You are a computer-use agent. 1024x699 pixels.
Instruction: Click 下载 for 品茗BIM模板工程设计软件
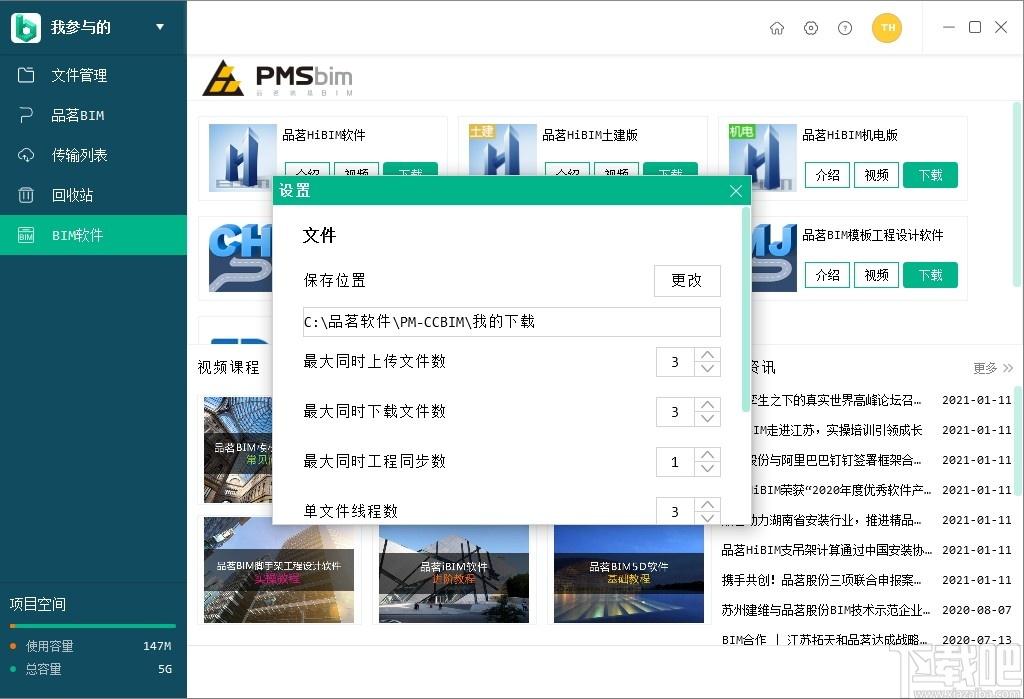pos(930,275)
